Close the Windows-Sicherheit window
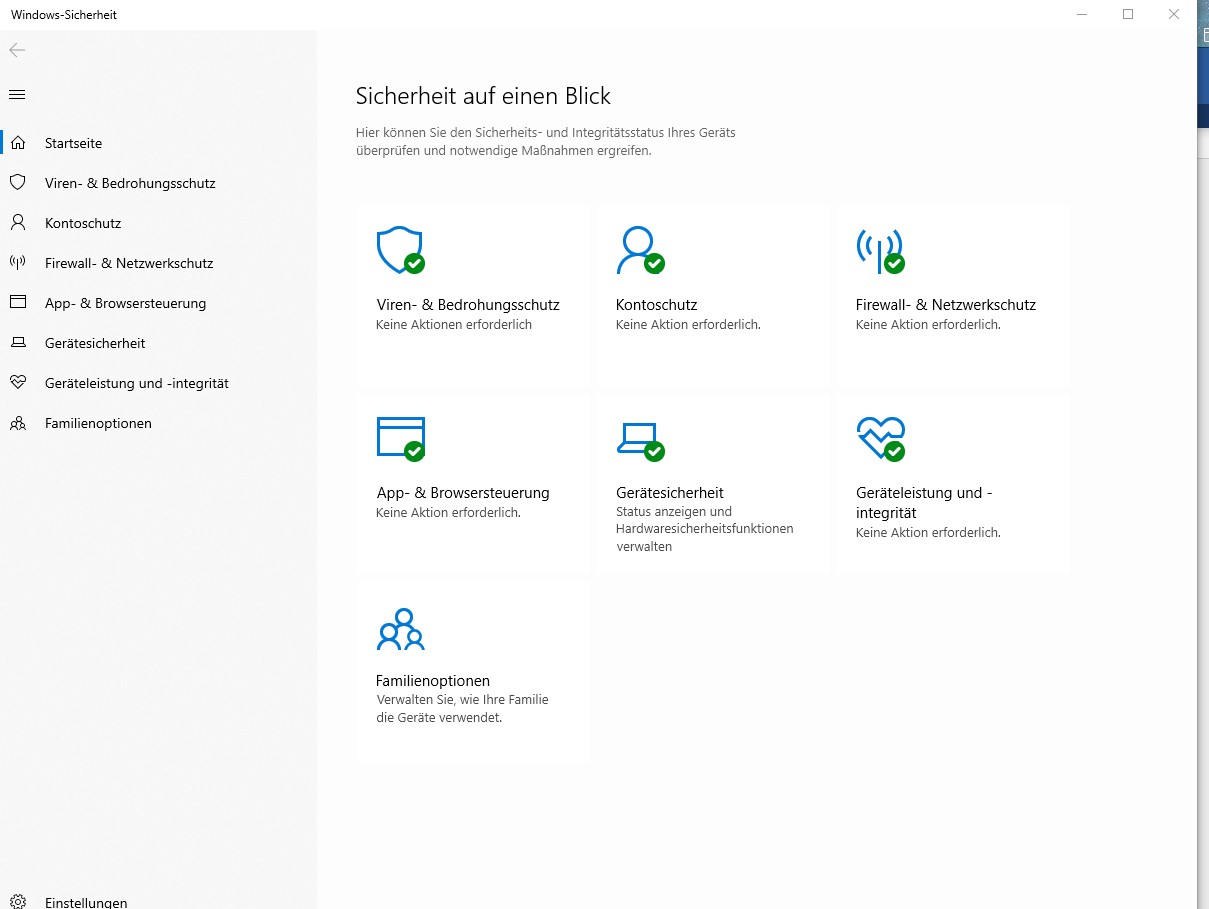Viewport: 1209px width, 909px height. (1174, 14)
